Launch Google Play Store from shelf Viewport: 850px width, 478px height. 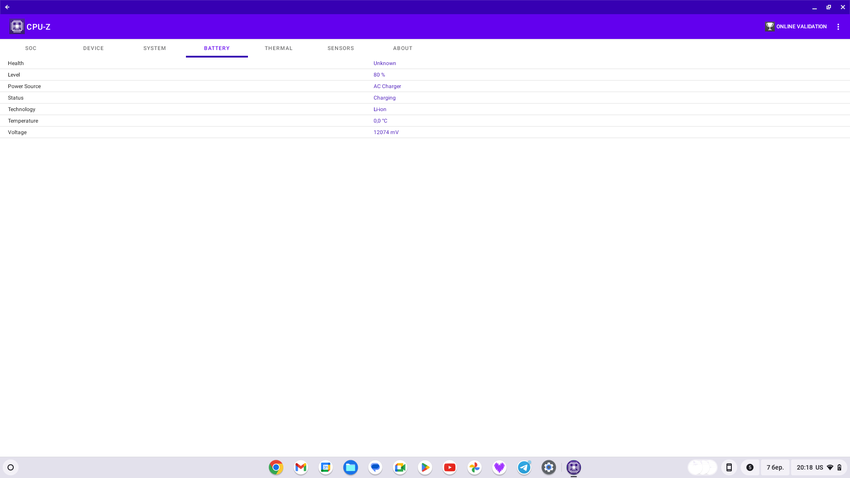pyautogui.click(x=425, y=467)
